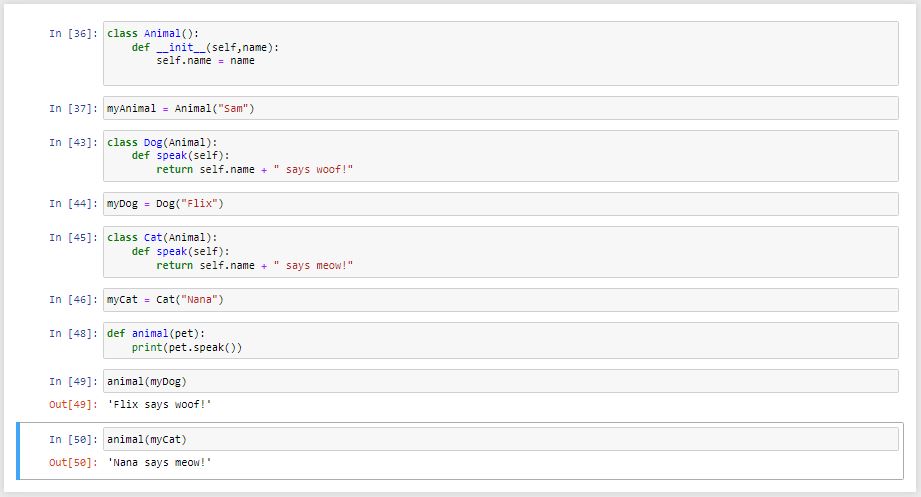Click inside the def animal(pet) cell
This screenshot has width=921, height=497.
click(500, 340)
